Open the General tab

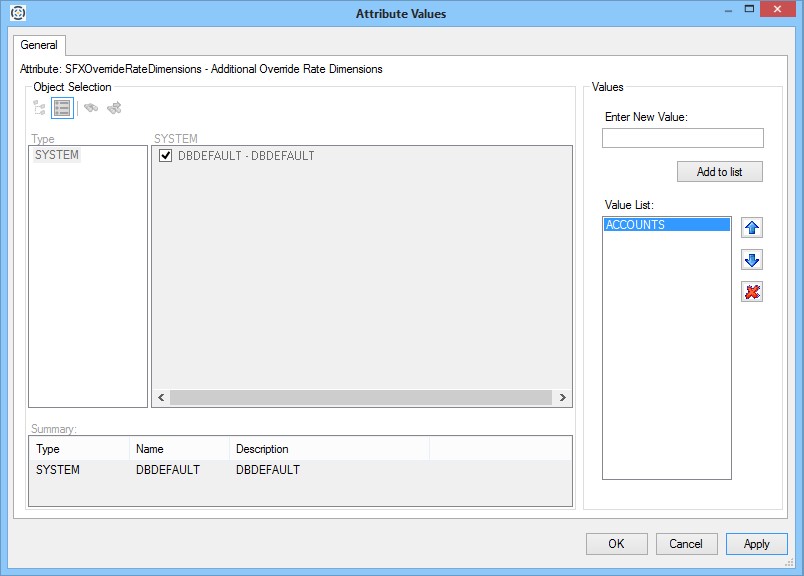(x=40, y=45)
